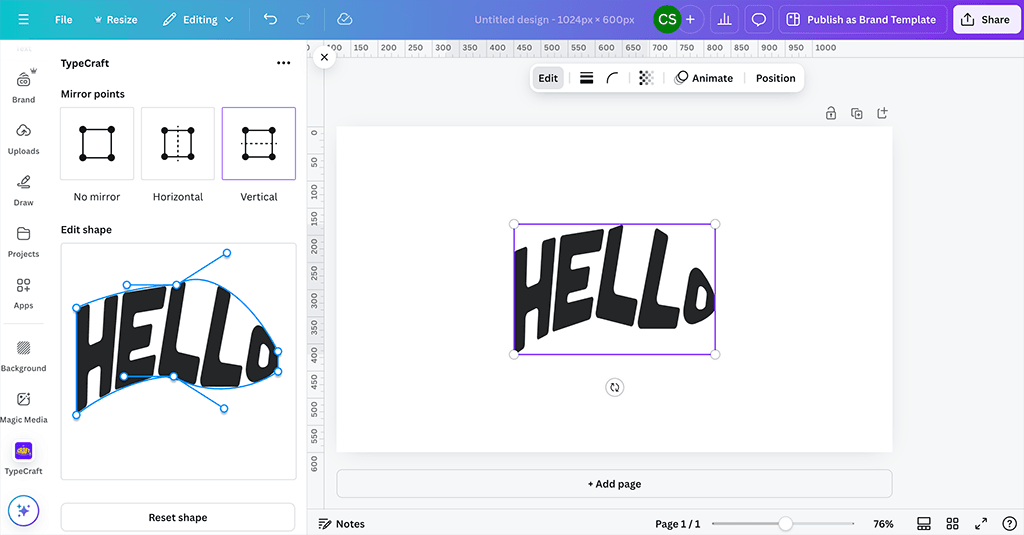Select the No mirror option
Image resolution: width=1024 pixels, height=535 pixels.
[x=97, y=144]
